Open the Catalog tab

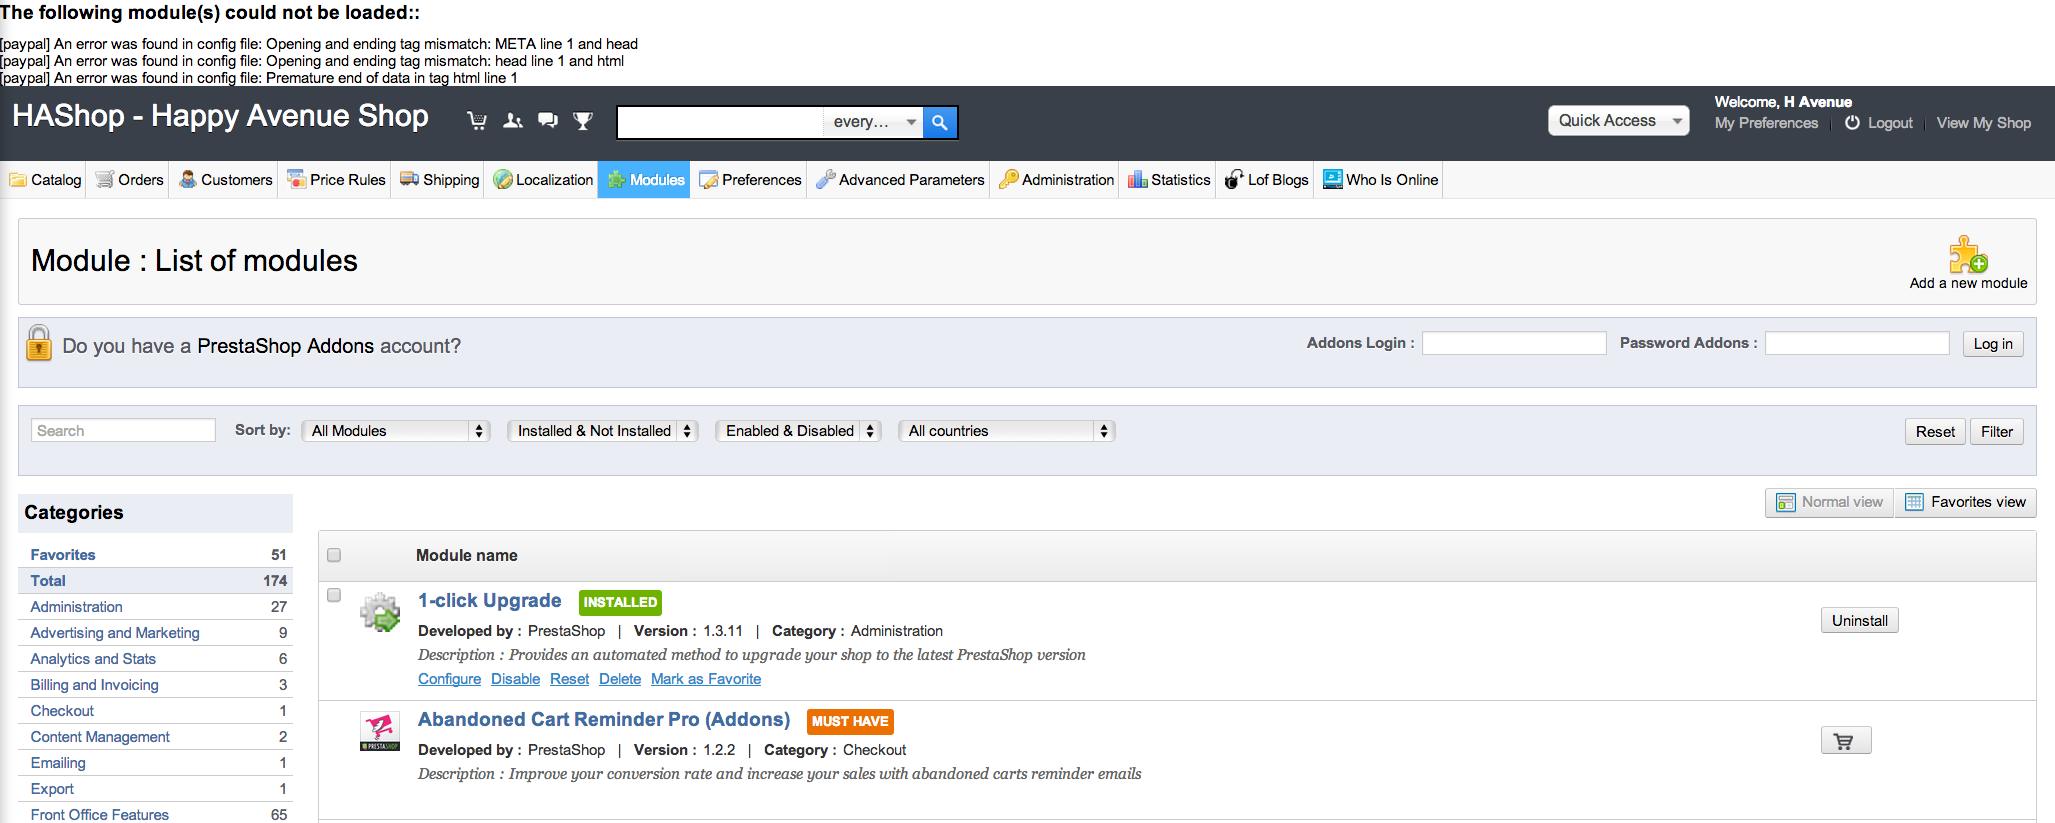(45, 180)
